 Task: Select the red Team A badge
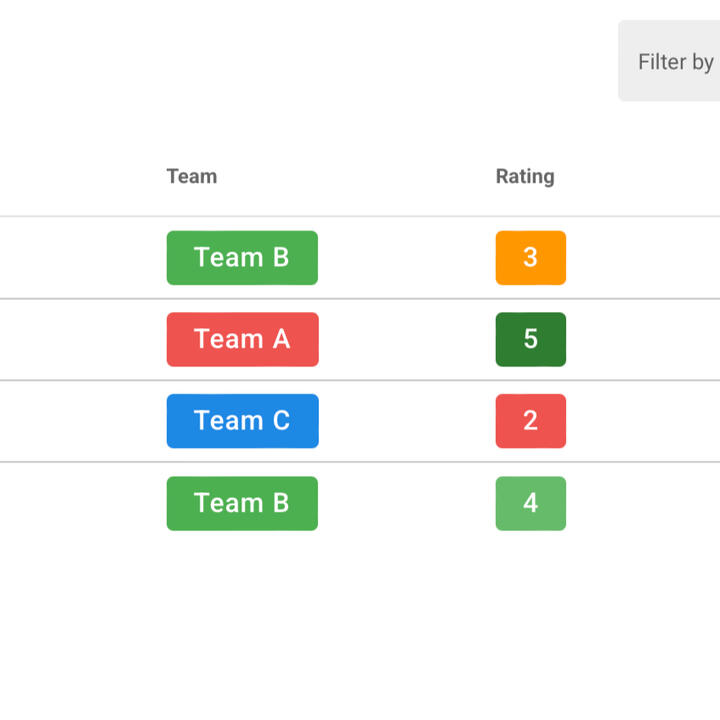(x=242, y=339)
